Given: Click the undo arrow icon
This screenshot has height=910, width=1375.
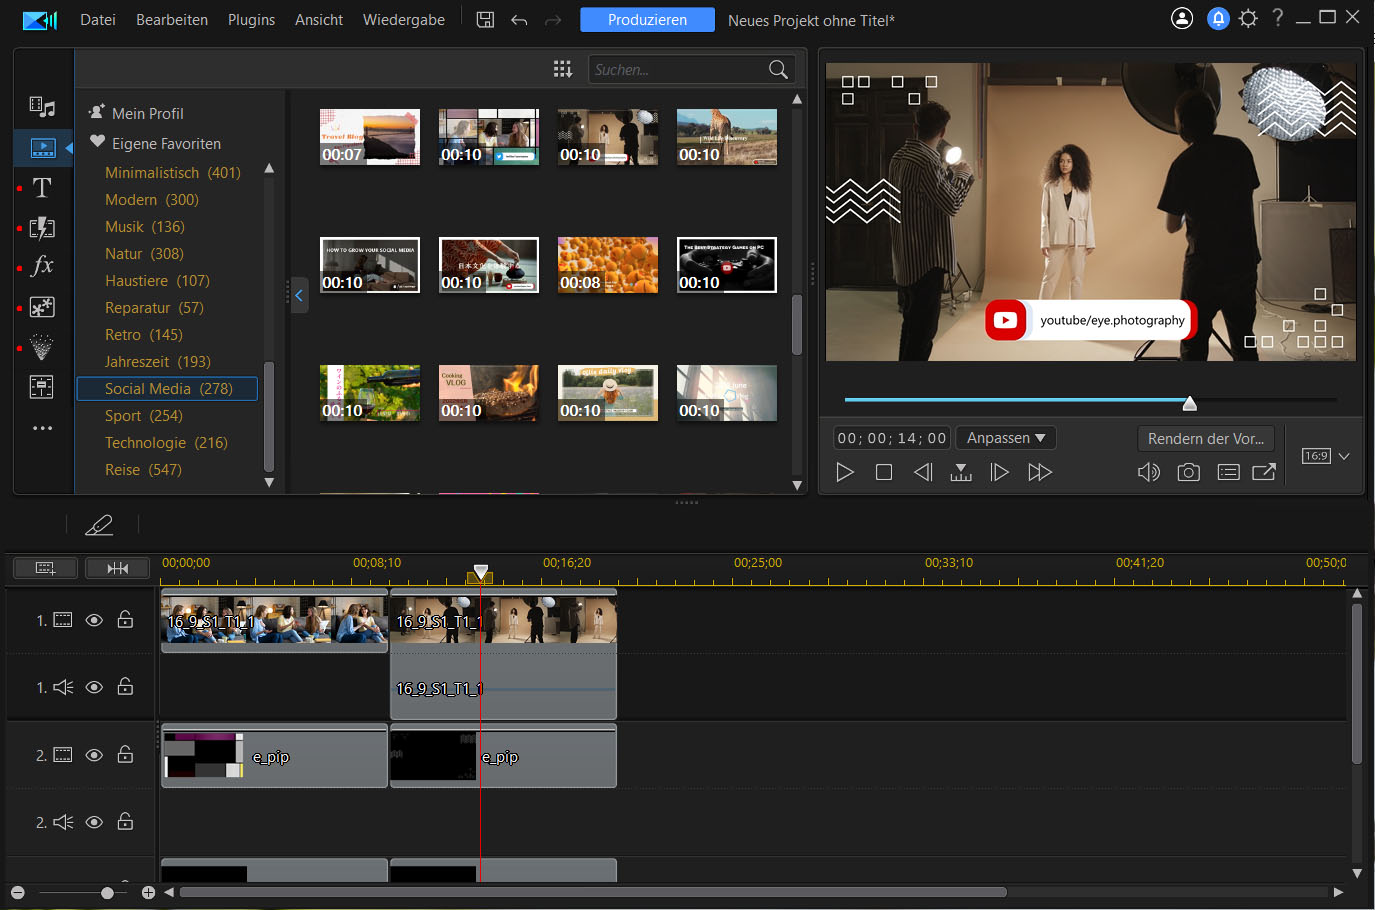Looking at the screenshot, I should point(519,20).
